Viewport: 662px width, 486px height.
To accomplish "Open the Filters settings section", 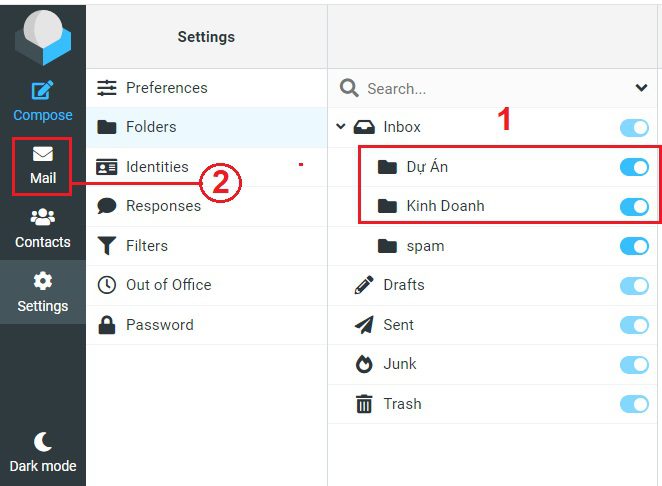I will [x=206, y=246].
